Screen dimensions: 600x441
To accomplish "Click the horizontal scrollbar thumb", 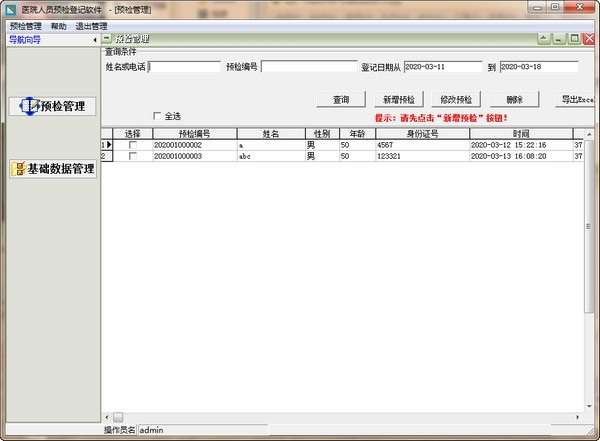I will pos(118,417).
